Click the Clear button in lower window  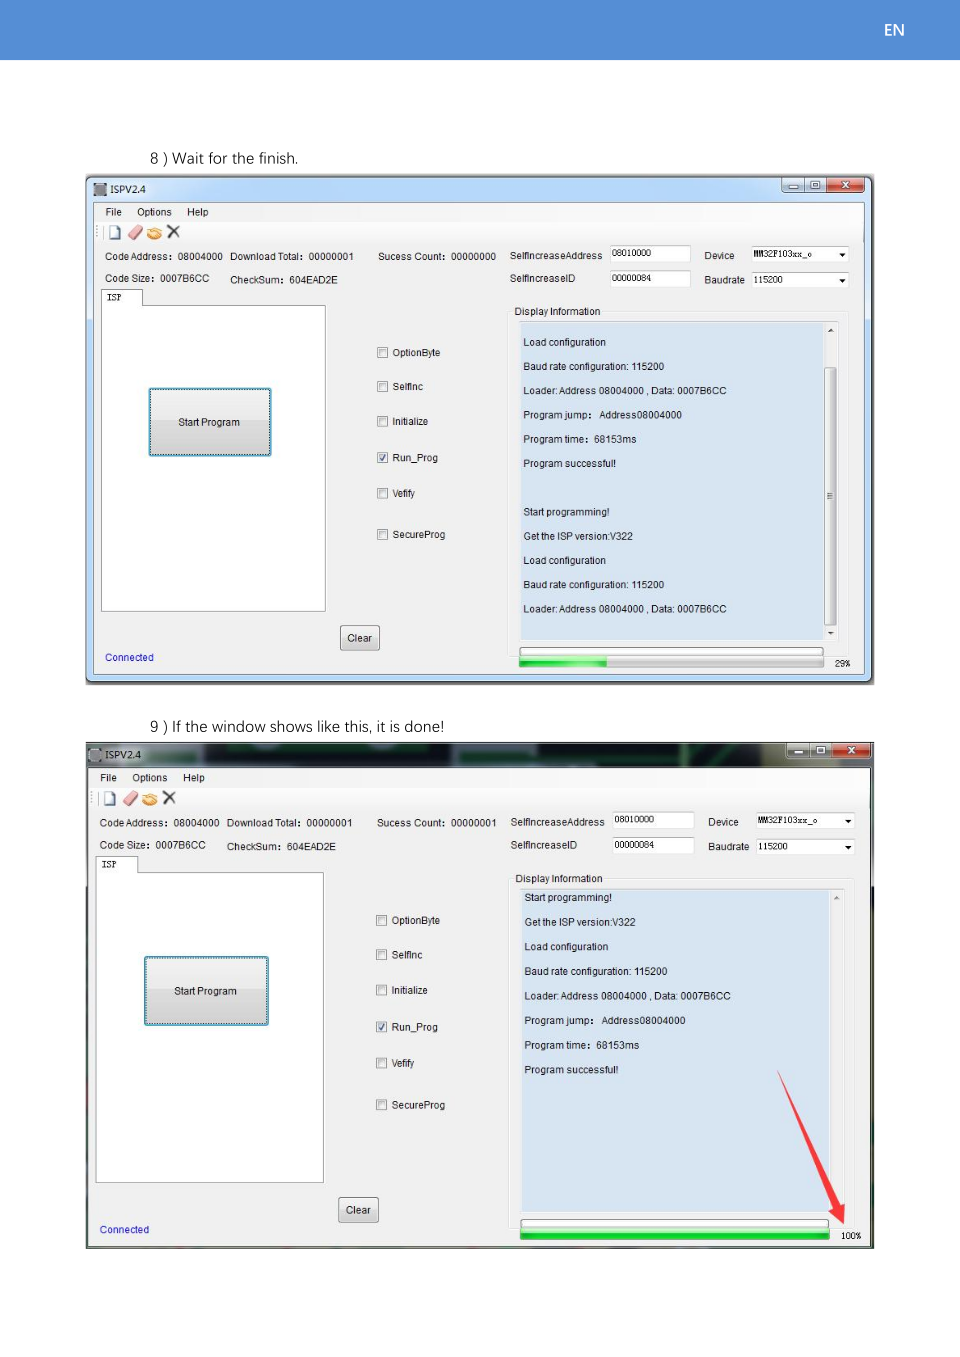pos(358,1210)
